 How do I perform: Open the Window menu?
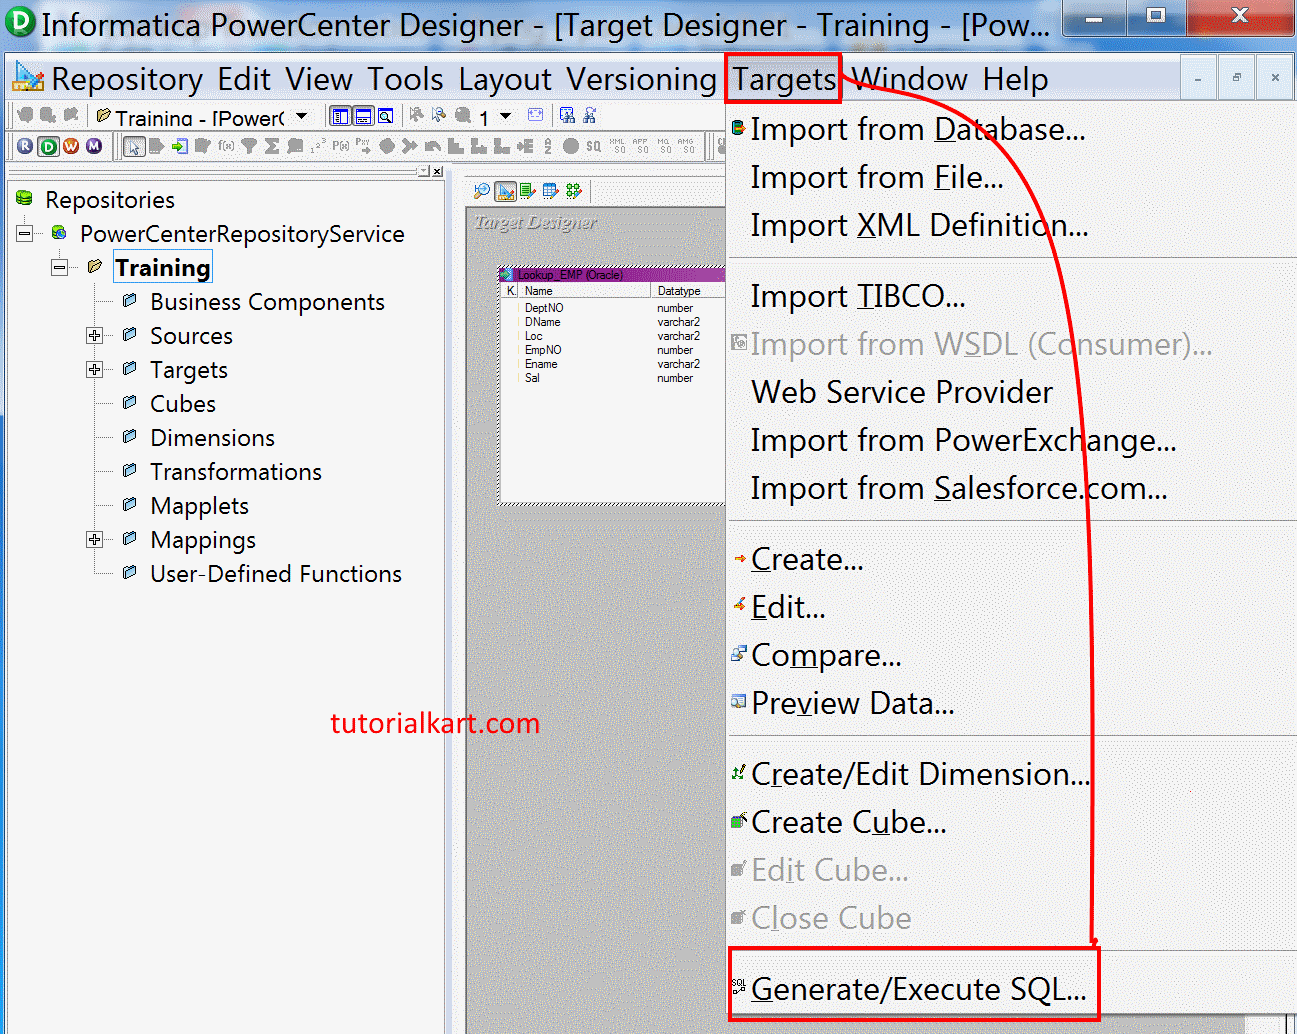tap(910, 79)
